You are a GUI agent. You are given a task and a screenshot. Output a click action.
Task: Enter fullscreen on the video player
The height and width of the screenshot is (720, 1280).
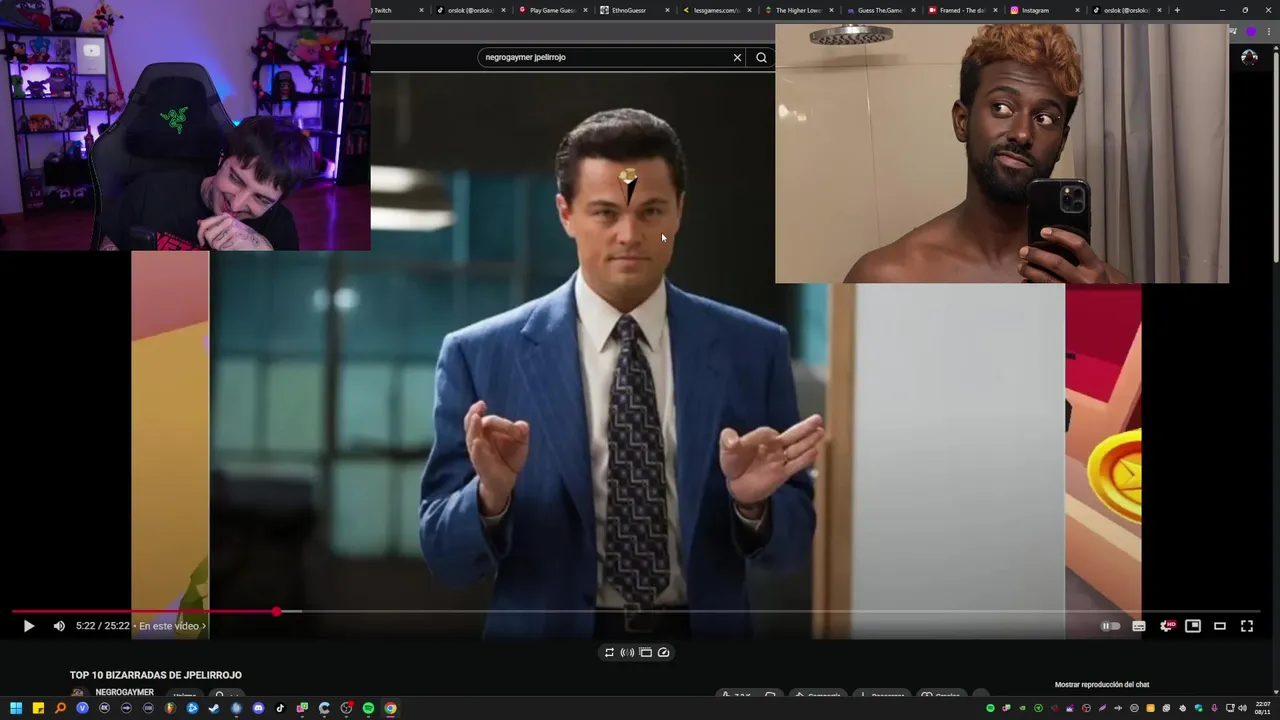click(1247, 626)
